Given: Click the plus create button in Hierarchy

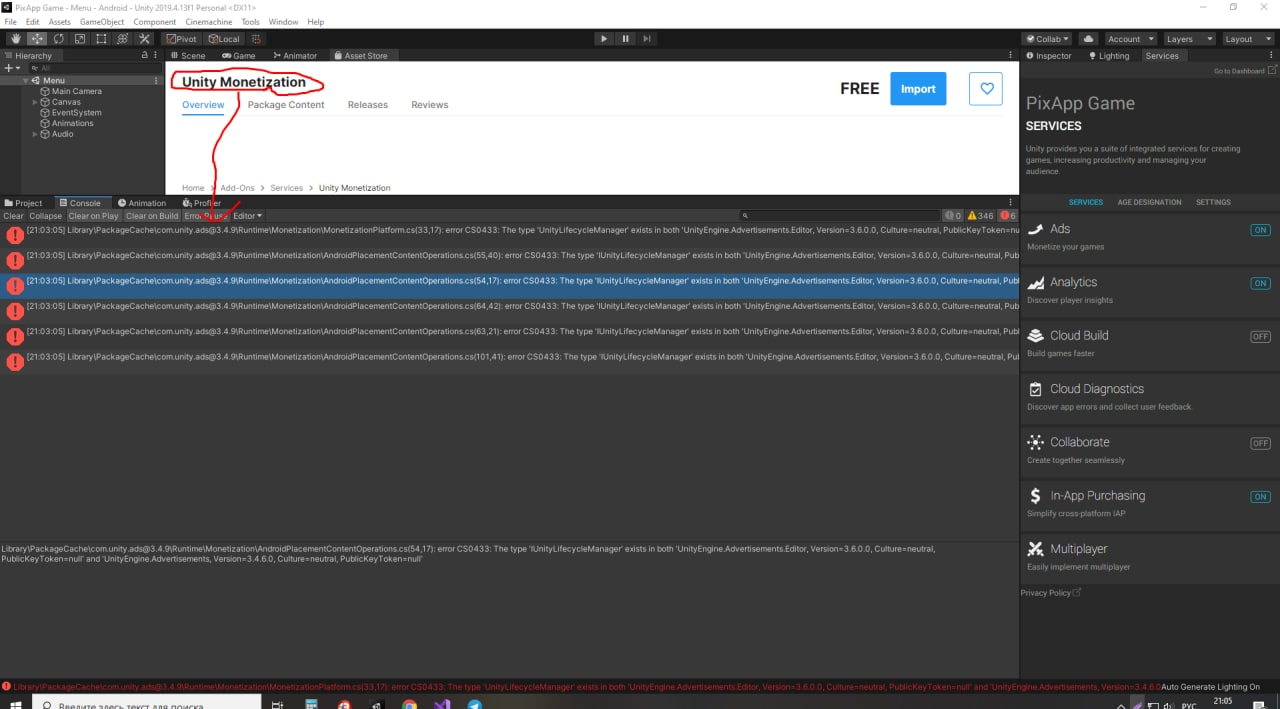Looking at the screenshot, I should (10, 68).
